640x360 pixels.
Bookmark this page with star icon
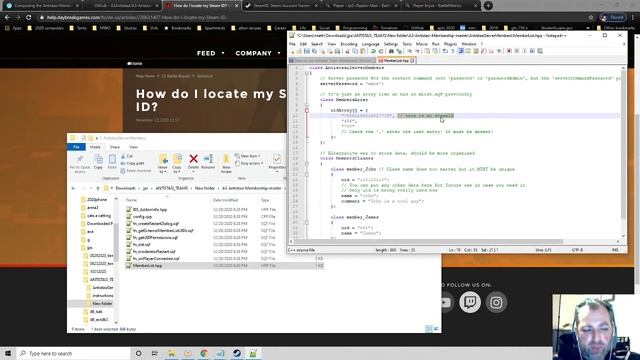point(591,18)
